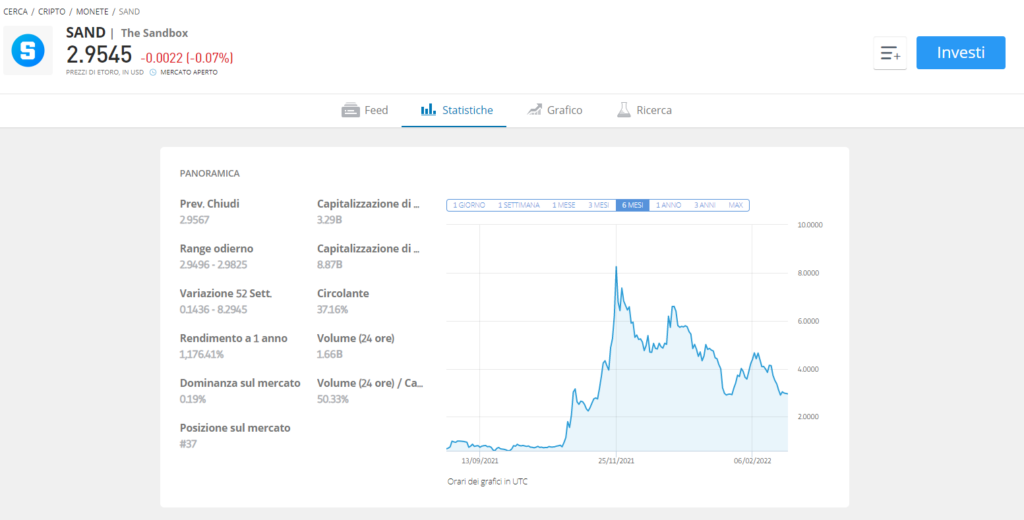1024x520 pixels.
Task: Select the 1 ANNO chart range
Action: click(x=668, y=205)
